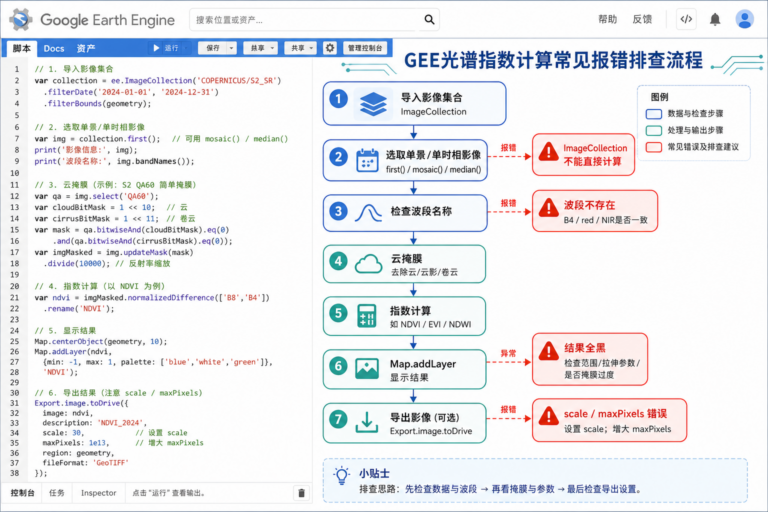768x512 pixels.
Task: Open the Inspector tab
Action: point(98,493)
